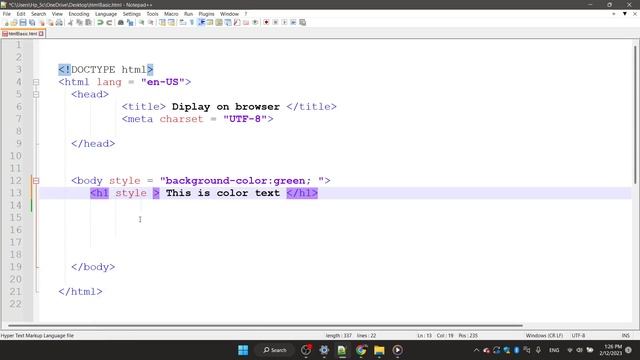Screen dimensions: 640x360
Task: Save the recorded macro icon
Action: [x=302, y=22]
